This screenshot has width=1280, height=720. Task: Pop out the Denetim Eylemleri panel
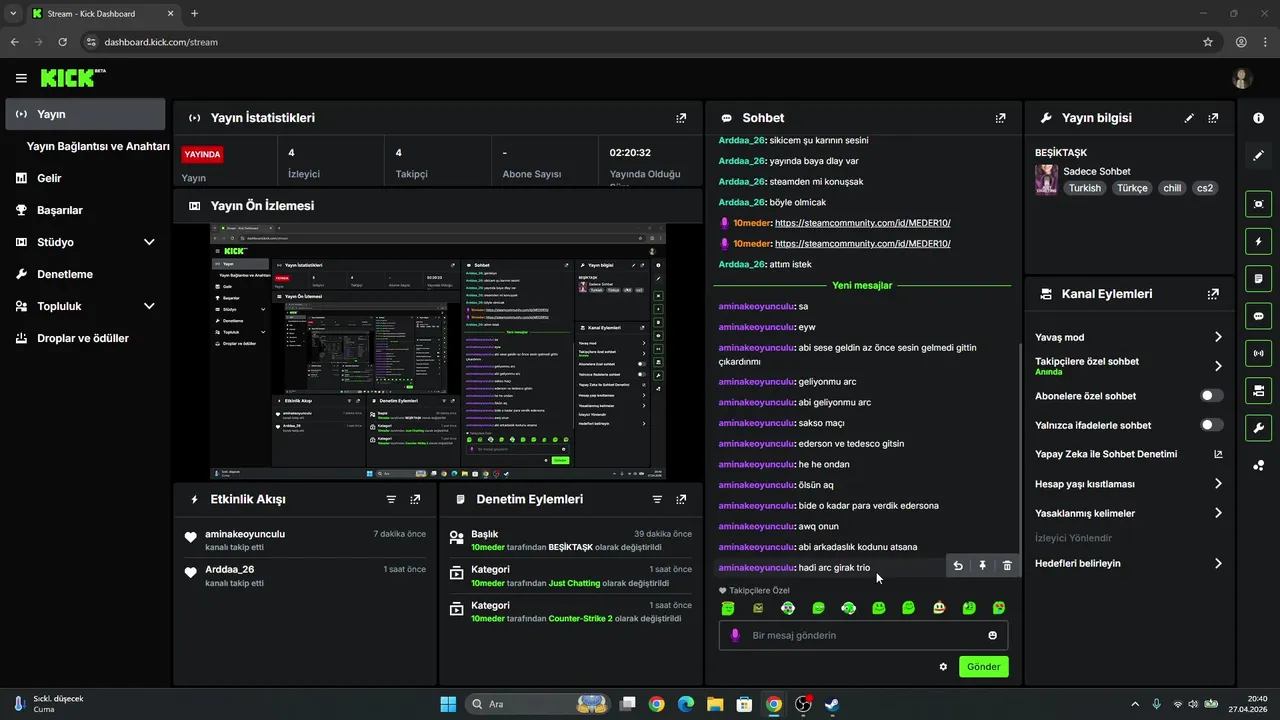click(x=681, y=499)
